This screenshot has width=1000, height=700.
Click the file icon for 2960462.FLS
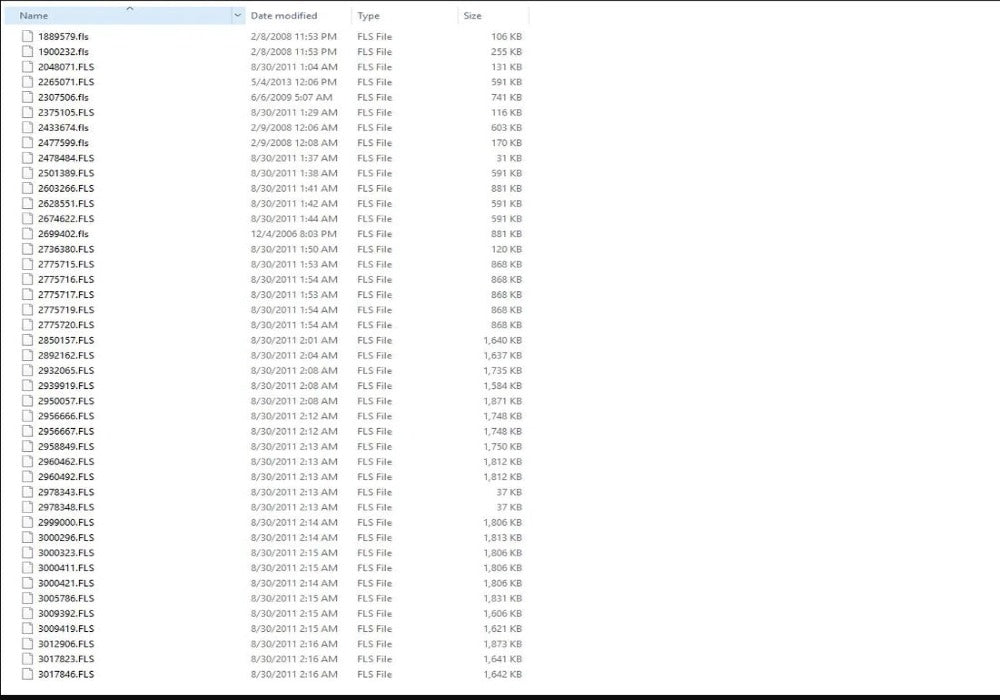28,462
